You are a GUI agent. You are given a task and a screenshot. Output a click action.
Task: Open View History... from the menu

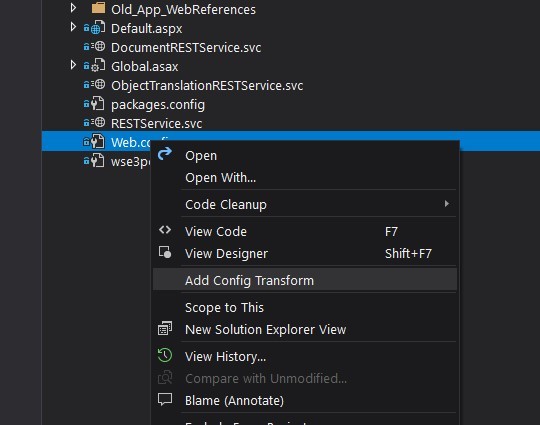click(305, 356)
